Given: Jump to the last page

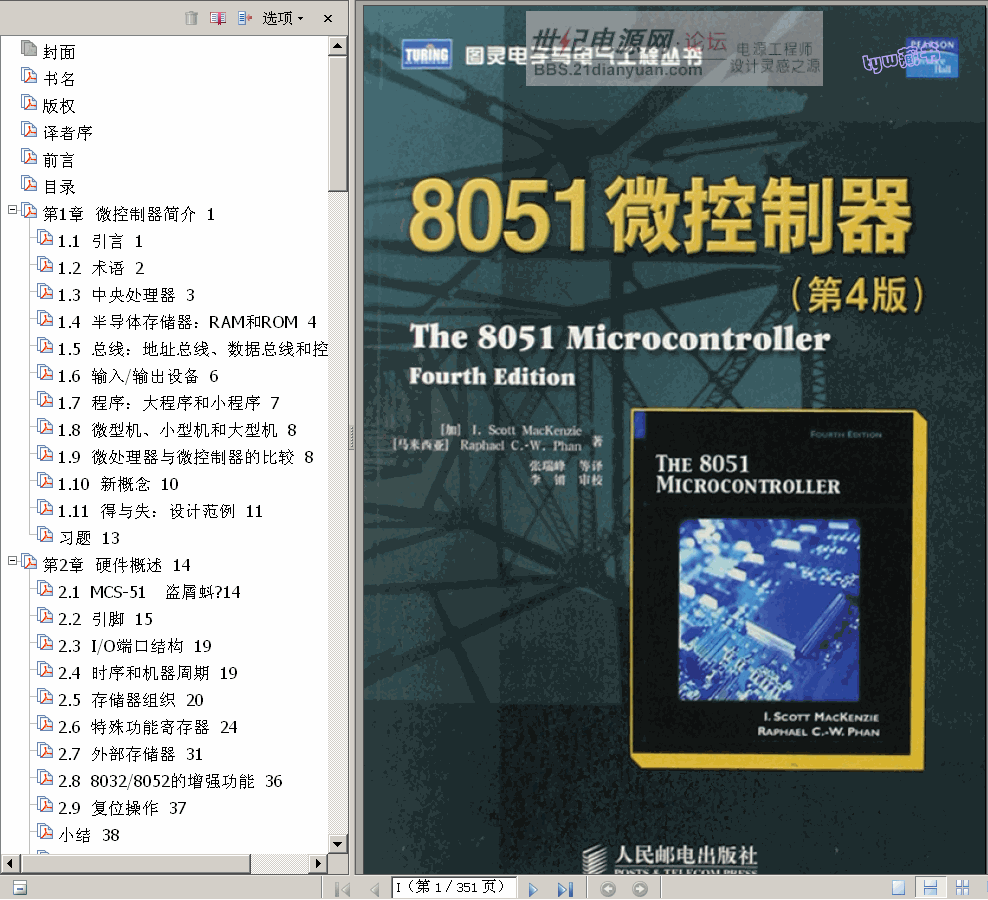Looking at the screenshot, I should click(565, 889).
